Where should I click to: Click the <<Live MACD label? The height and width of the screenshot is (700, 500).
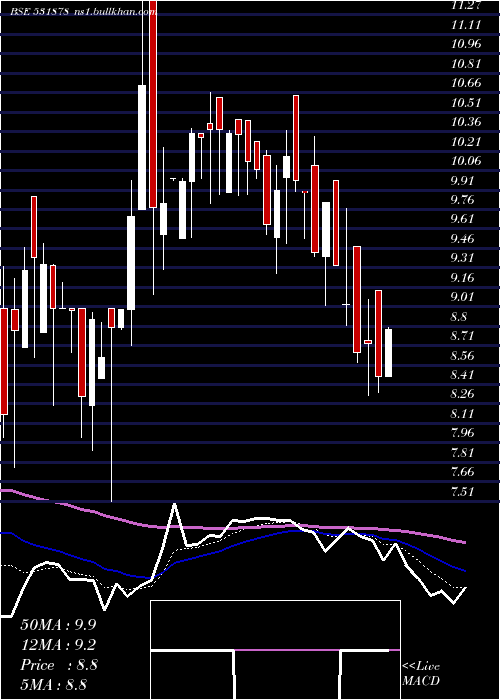[421, 674]
